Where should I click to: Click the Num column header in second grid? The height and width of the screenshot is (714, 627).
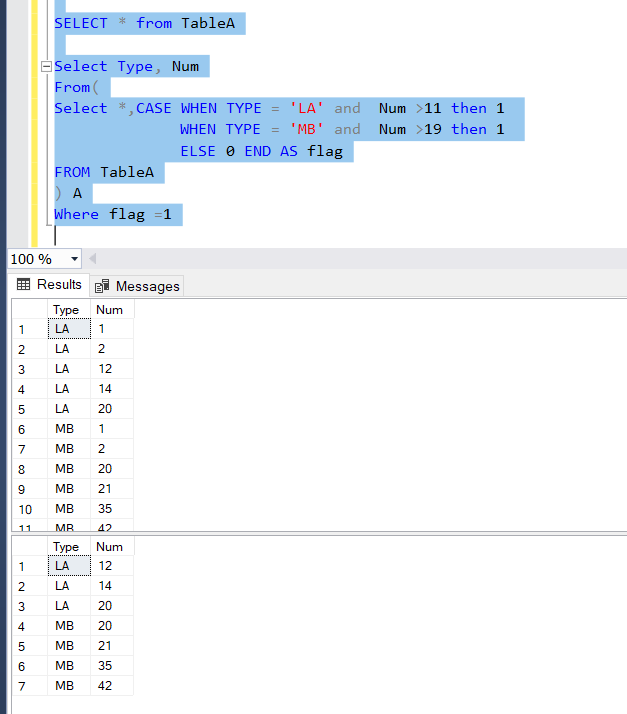(112, 546)
